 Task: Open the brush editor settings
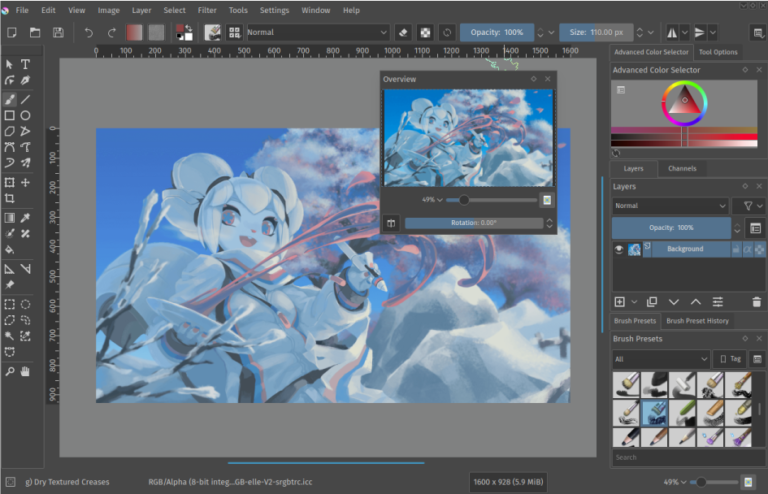coord(212,32)
